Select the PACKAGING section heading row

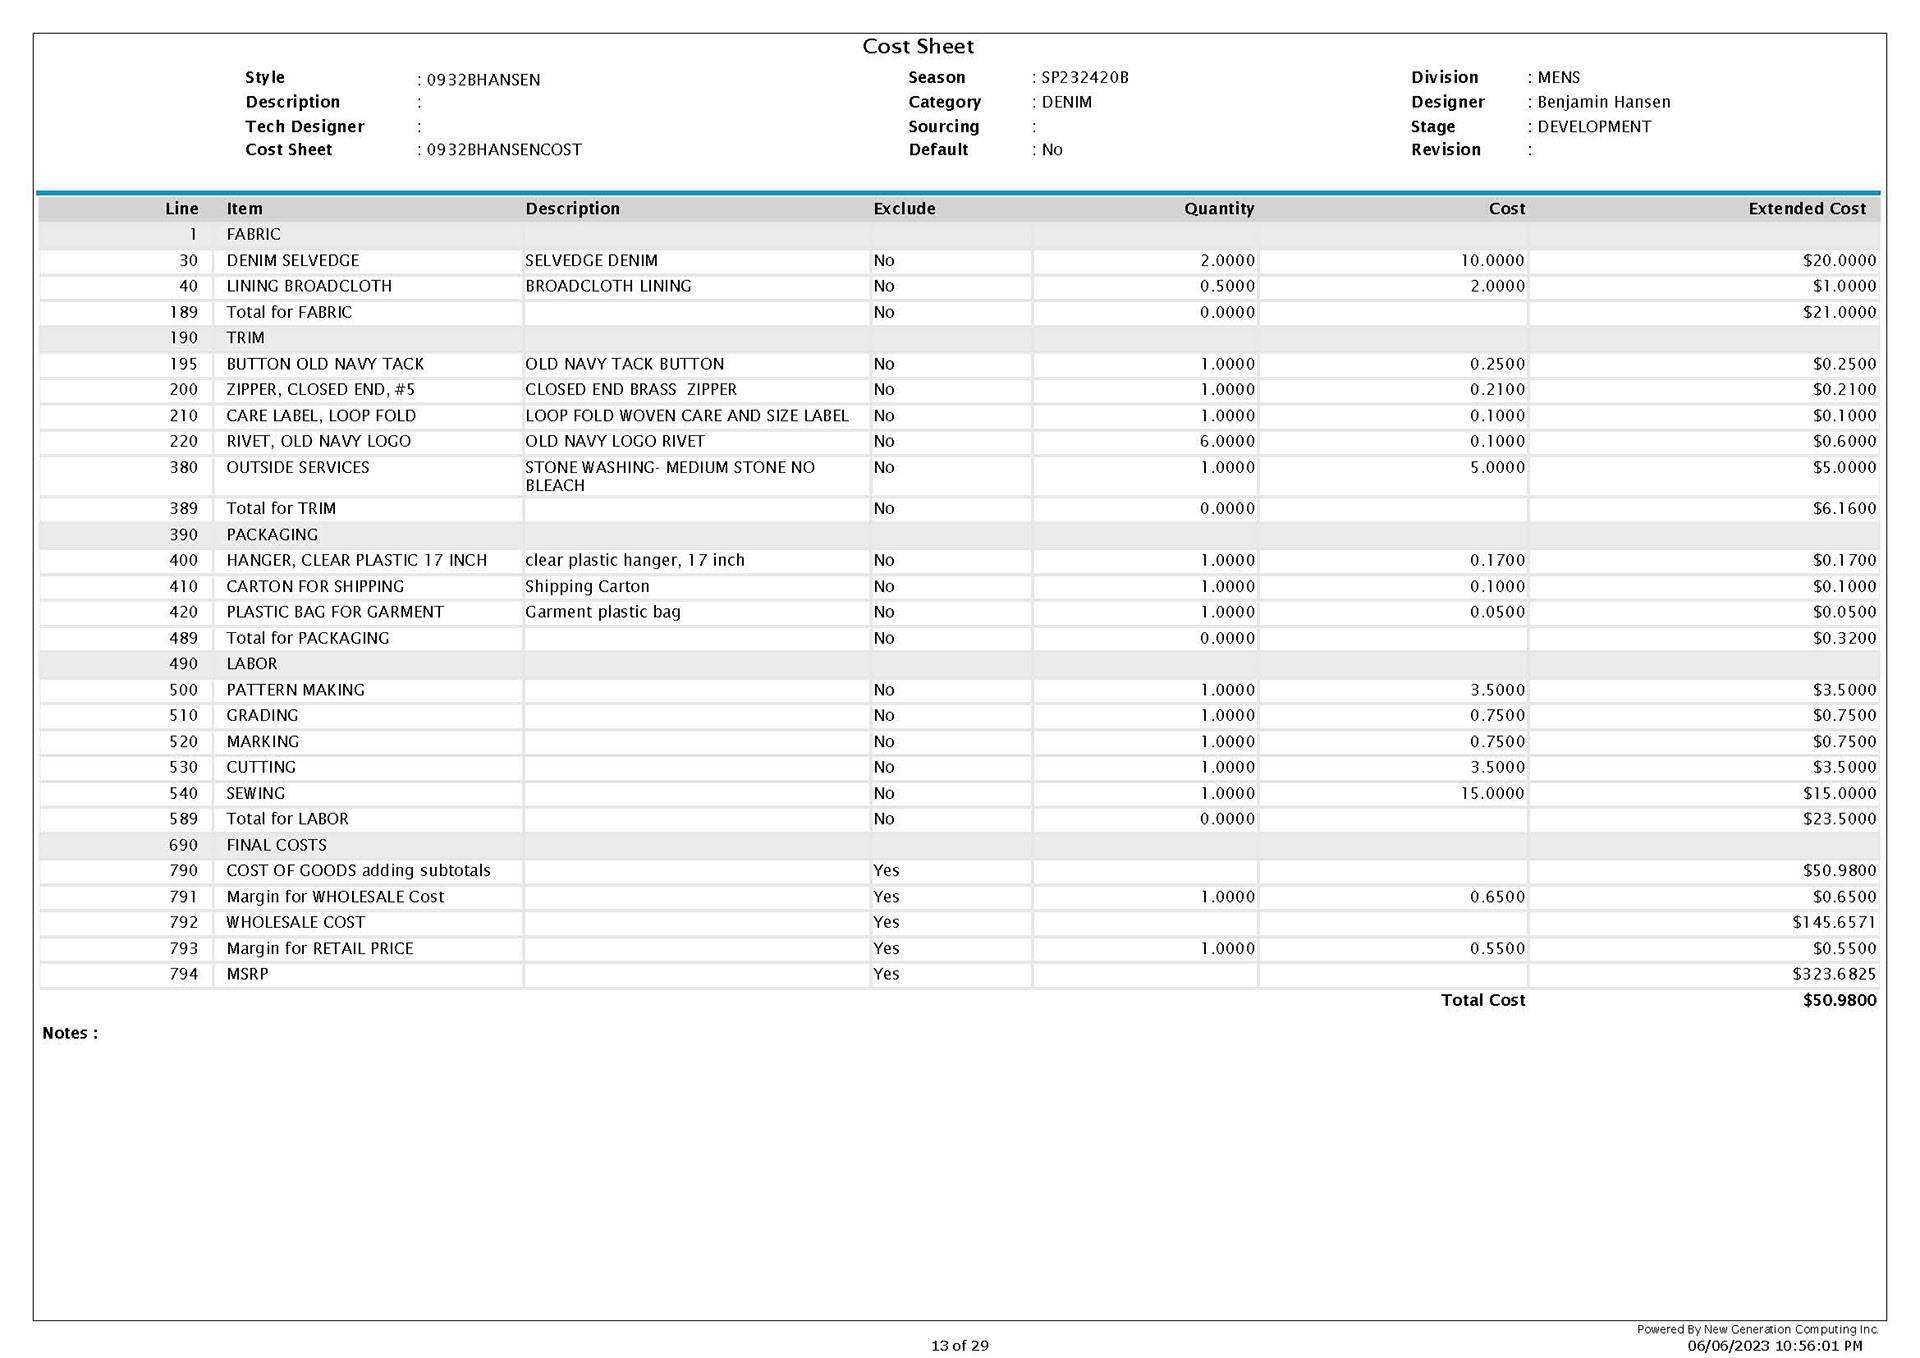271,534
